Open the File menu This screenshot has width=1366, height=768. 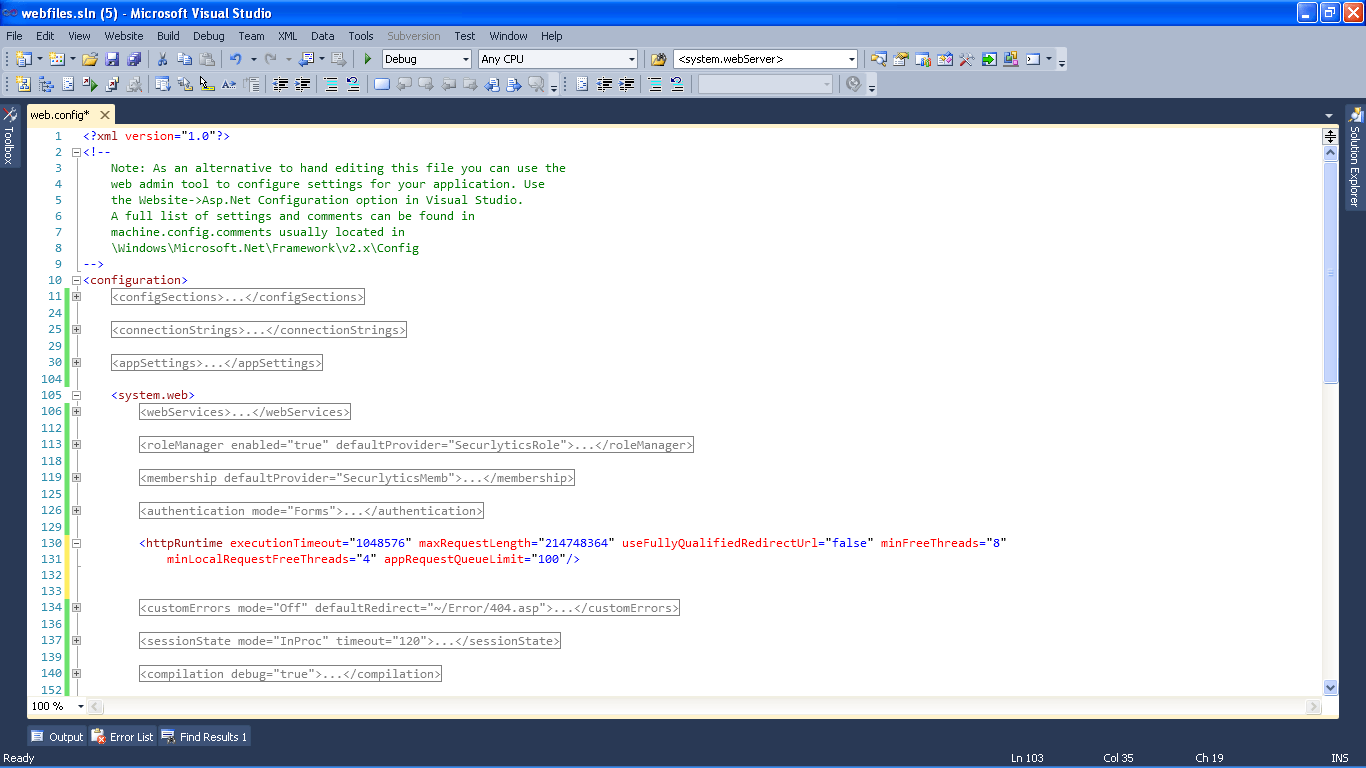tap(14, 36)
